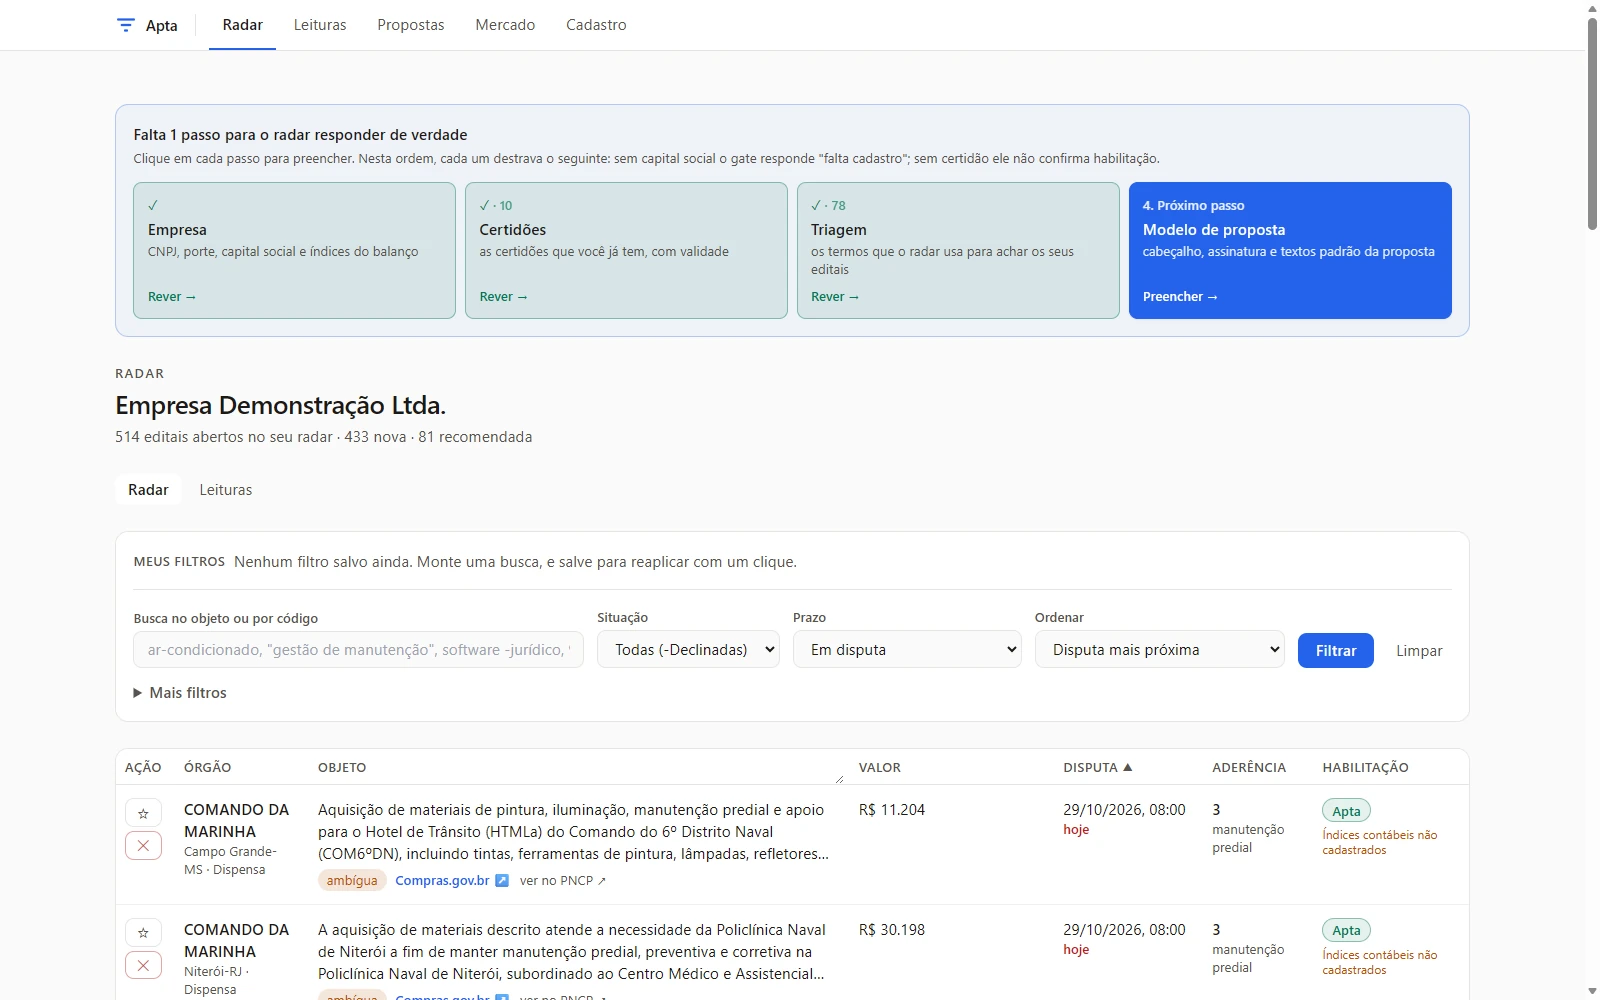Open Leituras in top navigation
1600x1000 pixels.
[320, 25]
